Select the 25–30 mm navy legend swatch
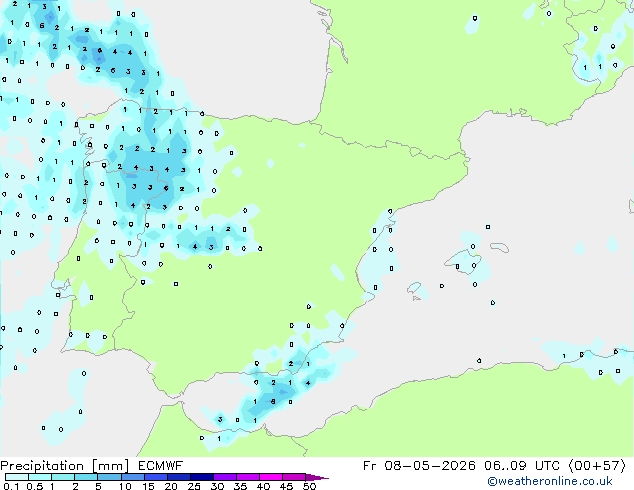This screenshot has height=490, width=634. (x=202, y=477)
